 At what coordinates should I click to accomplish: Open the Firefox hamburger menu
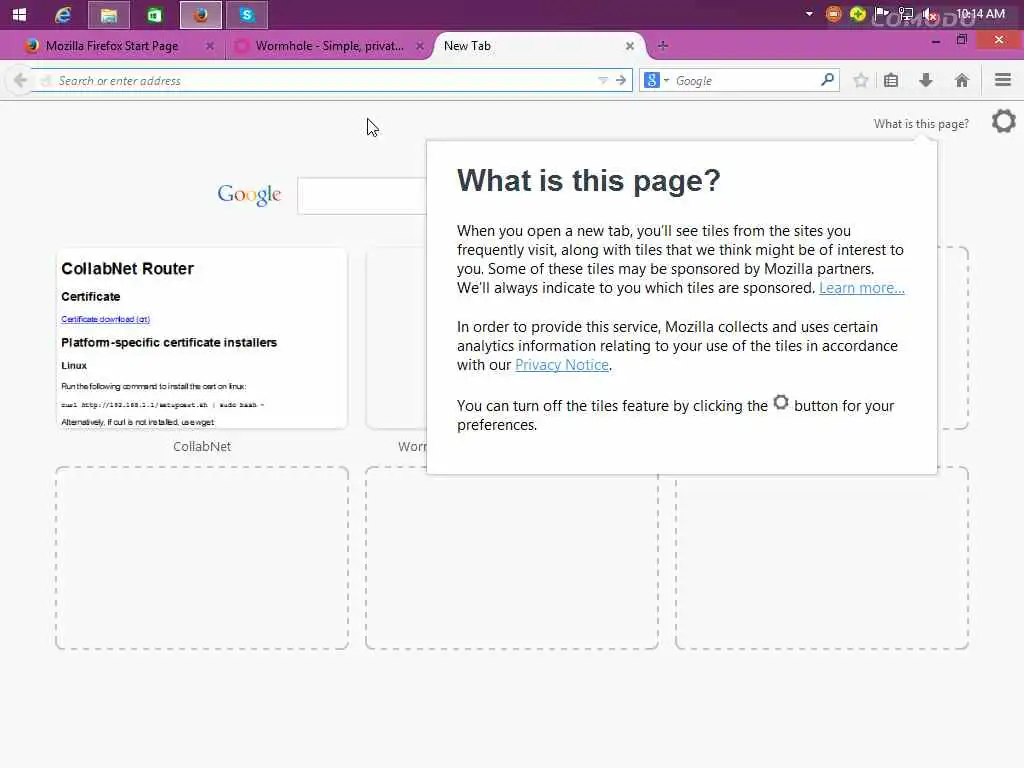coord(1003,80)
